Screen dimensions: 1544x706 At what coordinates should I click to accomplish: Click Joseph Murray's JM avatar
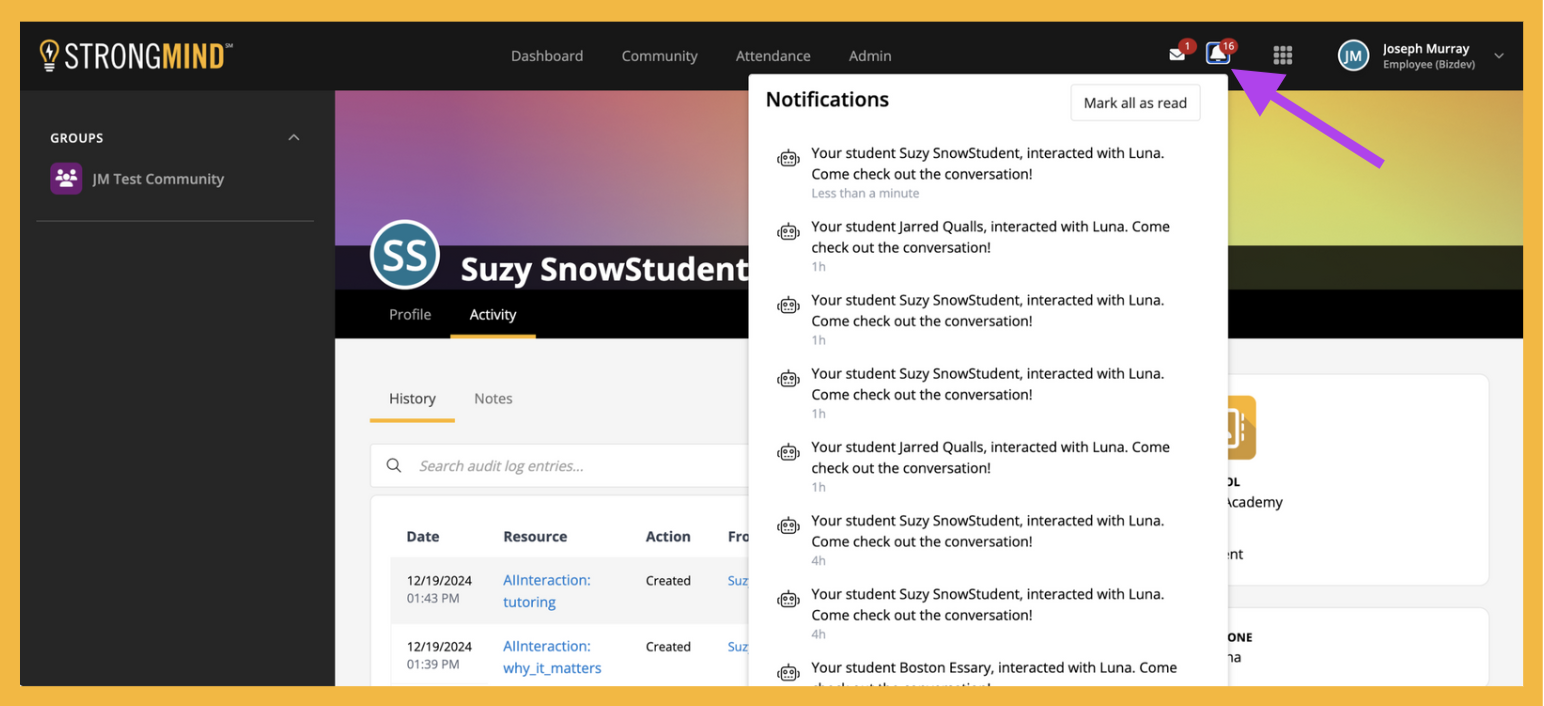[x=1353, y=56]
